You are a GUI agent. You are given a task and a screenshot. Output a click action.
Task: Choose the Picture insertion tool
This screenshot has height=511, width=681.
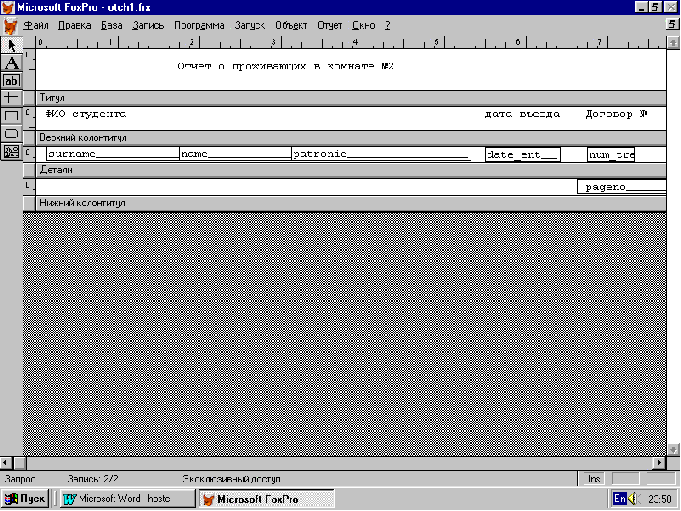(x=11, y=152)
